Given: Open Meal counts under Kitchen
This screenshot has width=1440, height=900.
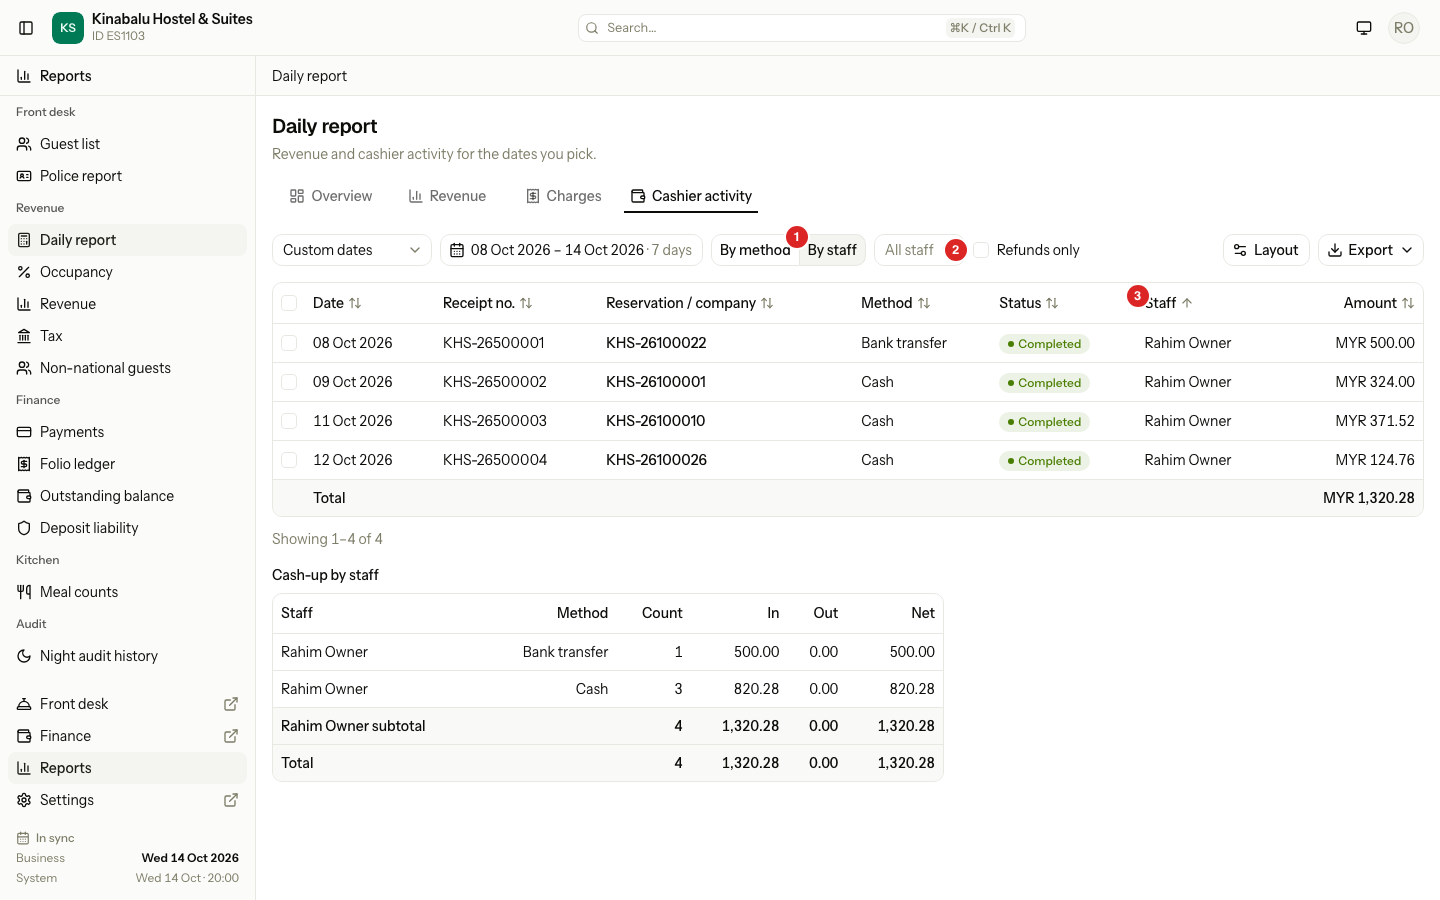Looking at the screenshot, I should [x=127, y=592].
